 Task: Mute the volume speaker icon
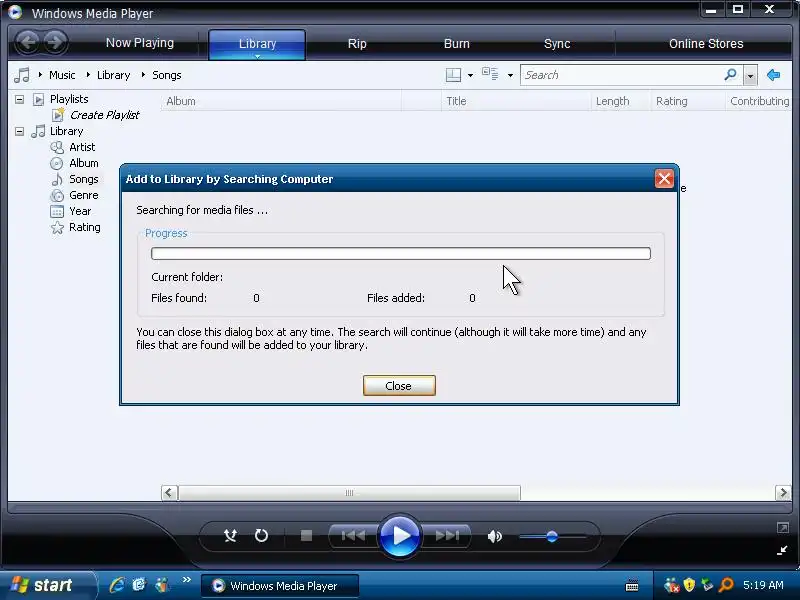(x=494, y=536)
